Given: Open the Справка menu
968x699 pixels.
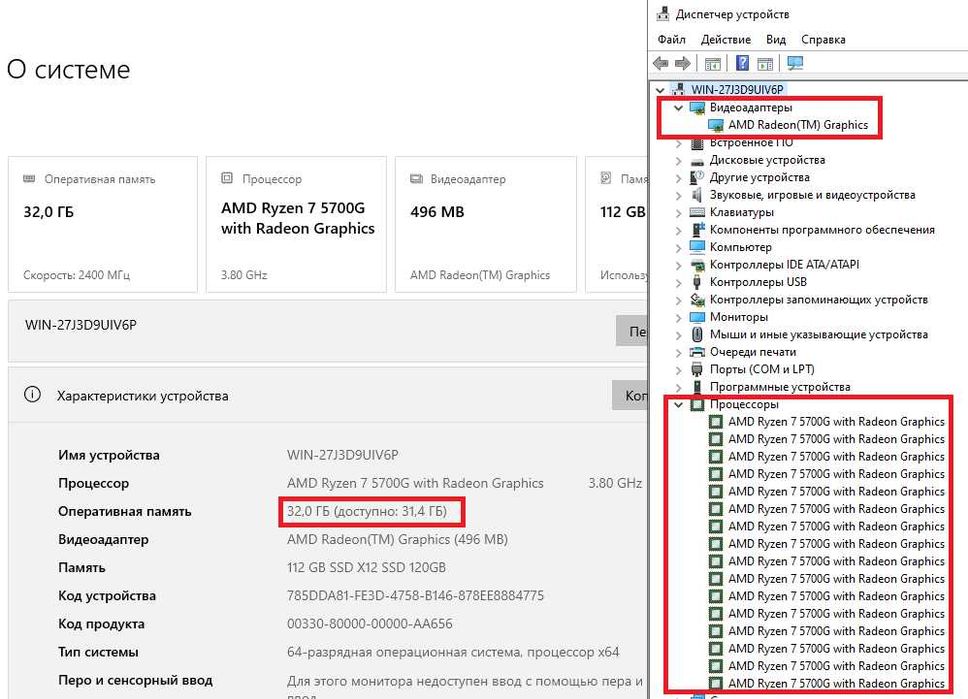Looking at the screenshot, I should (823, 40).
